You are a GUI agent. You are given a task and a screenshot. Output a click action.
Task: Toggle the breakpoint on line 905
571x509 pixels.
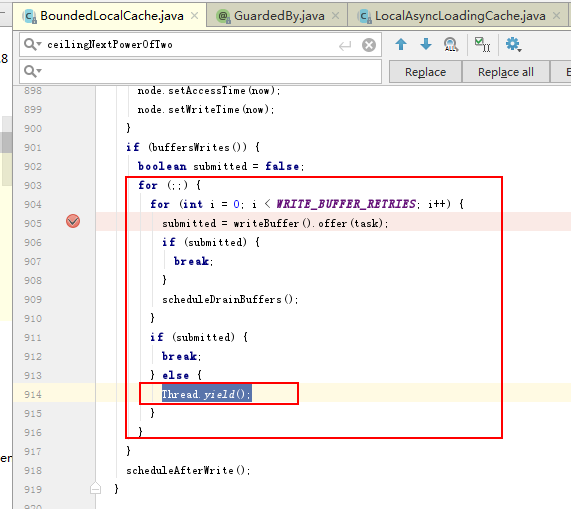click(x=73, y=221)
